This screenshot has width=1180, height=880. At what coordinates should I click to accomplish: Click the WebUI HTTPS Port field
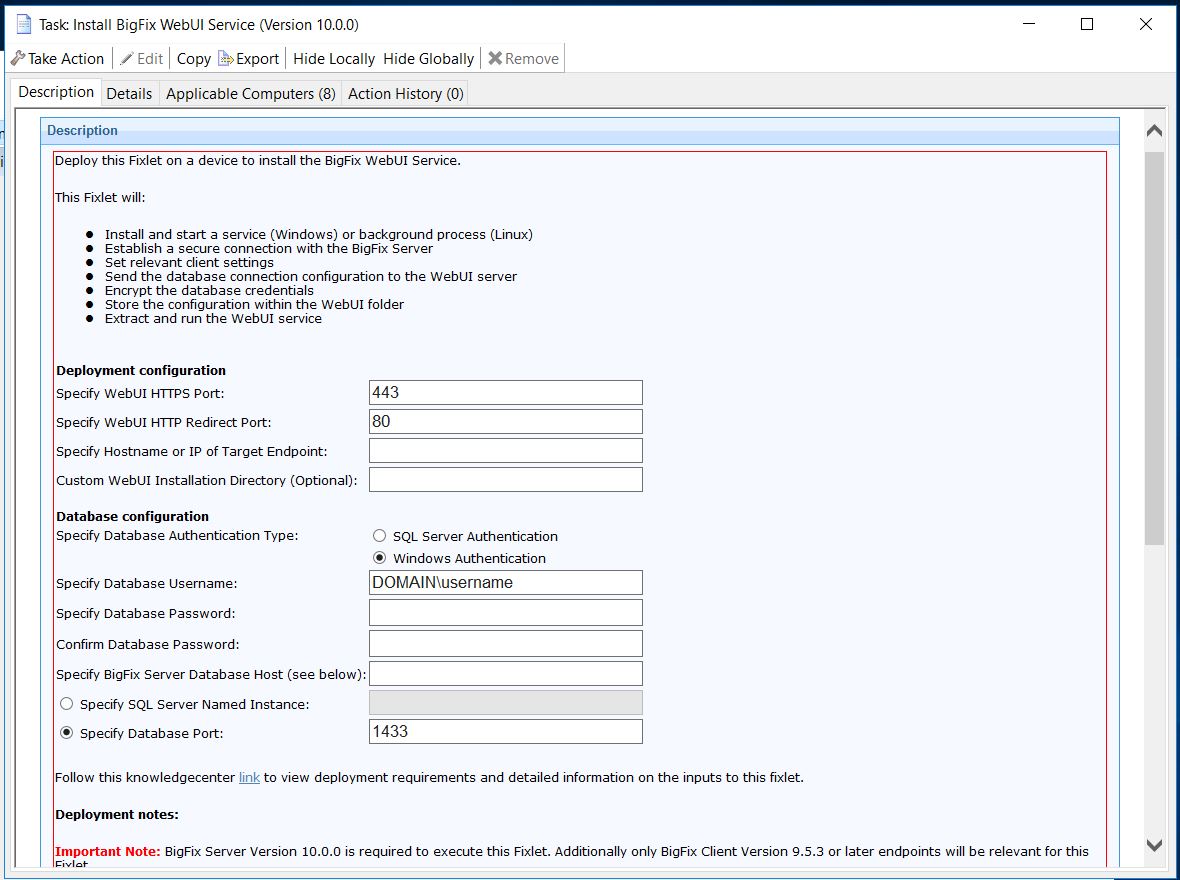[x=505, y=392]
